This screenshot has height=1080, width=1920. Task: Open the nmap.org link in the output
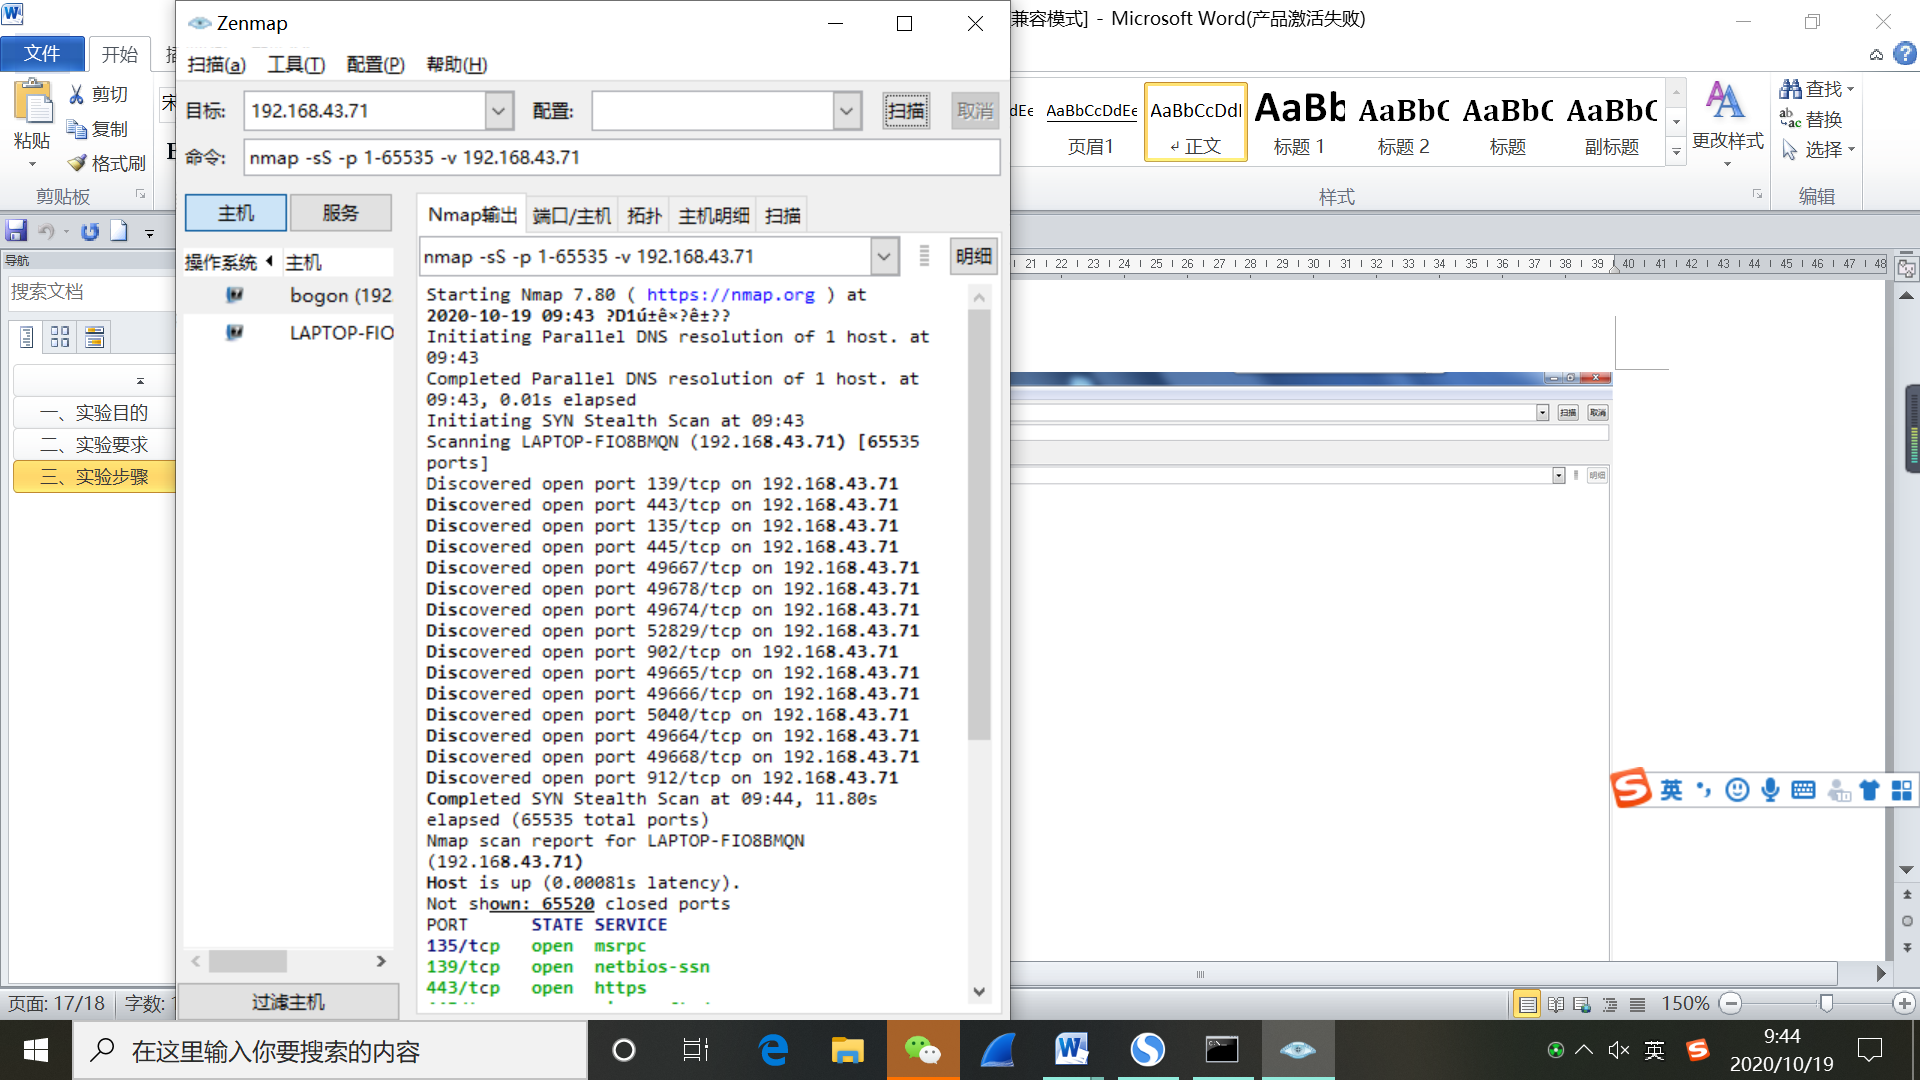[x=730, y=295]
